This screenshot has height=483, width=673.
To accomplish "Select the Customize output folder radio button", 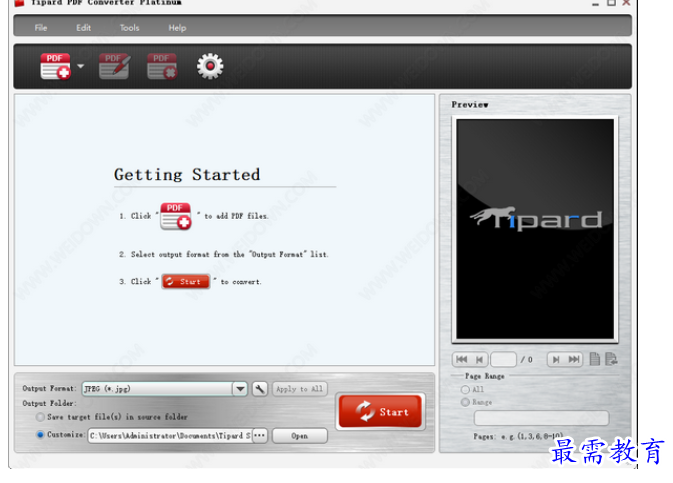I will pyautogui.click(x=40, y=435).
